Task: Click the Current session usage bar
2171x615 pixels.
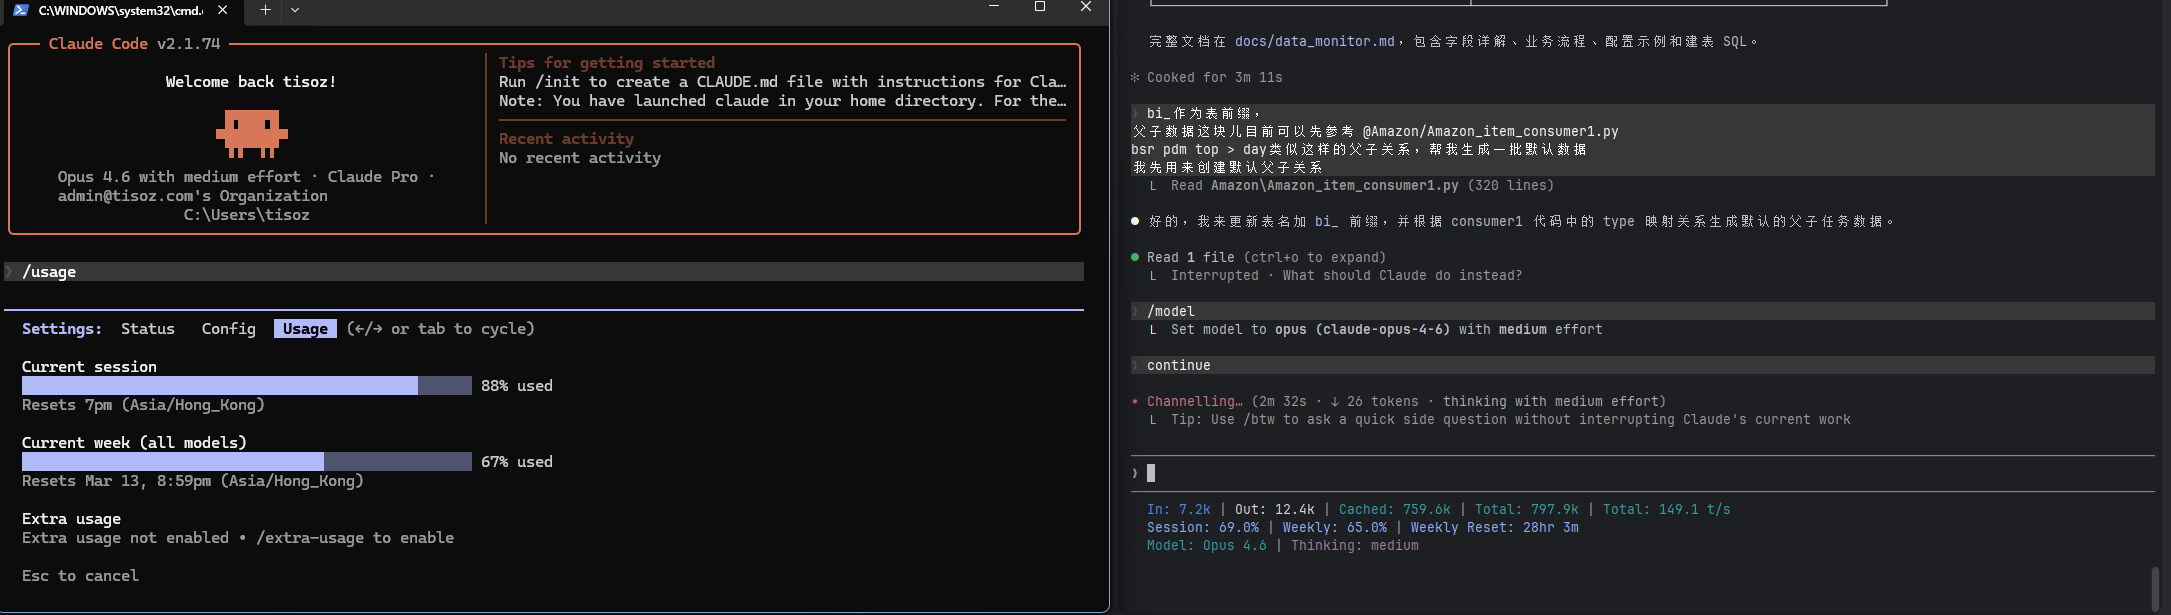Action: 247,386
